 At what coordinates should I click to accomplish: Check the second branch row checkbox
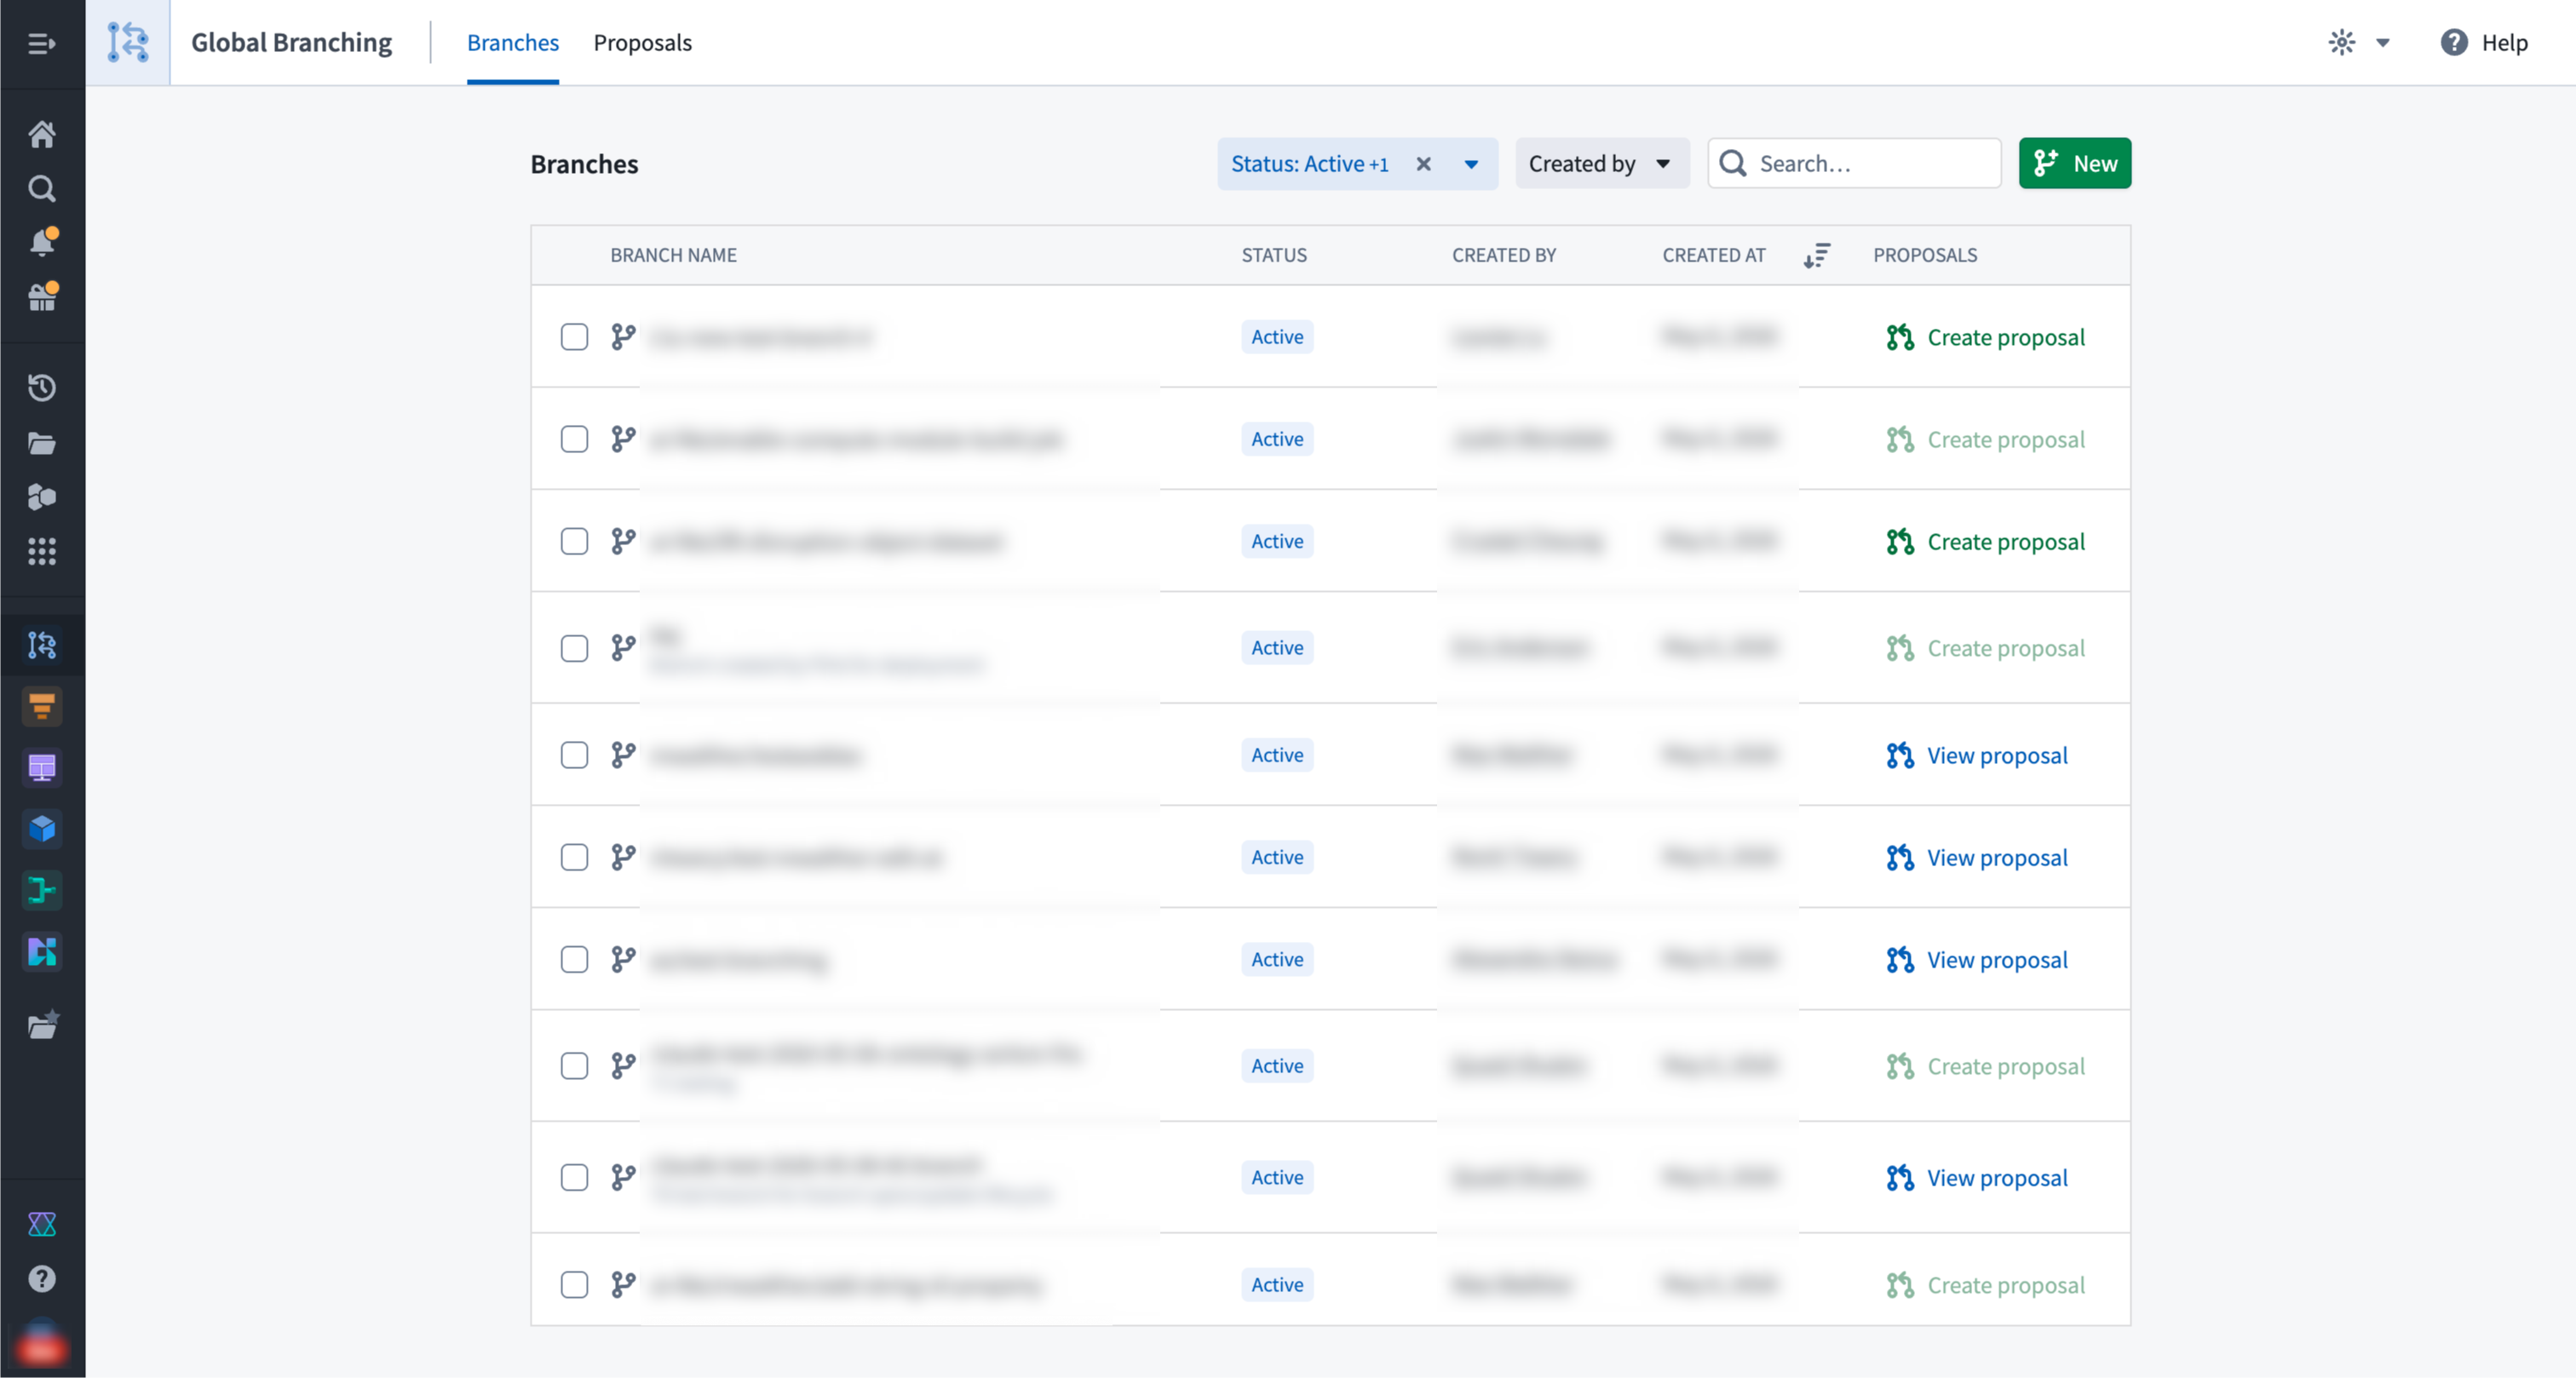[x=574, y=439]
